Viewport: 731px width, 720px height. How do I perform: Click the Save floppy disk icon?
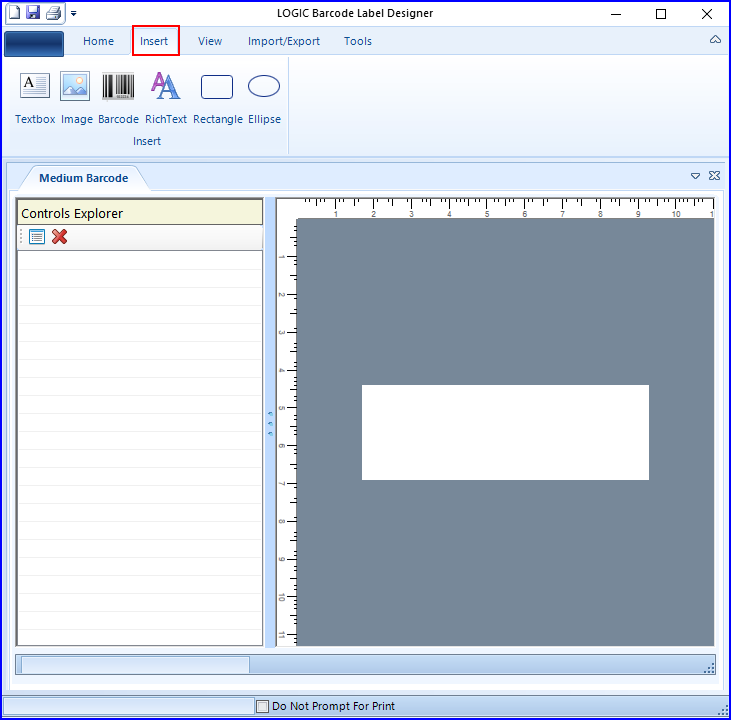point(33,12)
